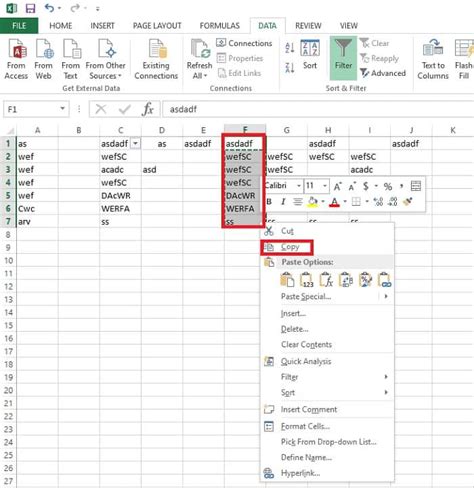Select the column C header

coord(121,130)
